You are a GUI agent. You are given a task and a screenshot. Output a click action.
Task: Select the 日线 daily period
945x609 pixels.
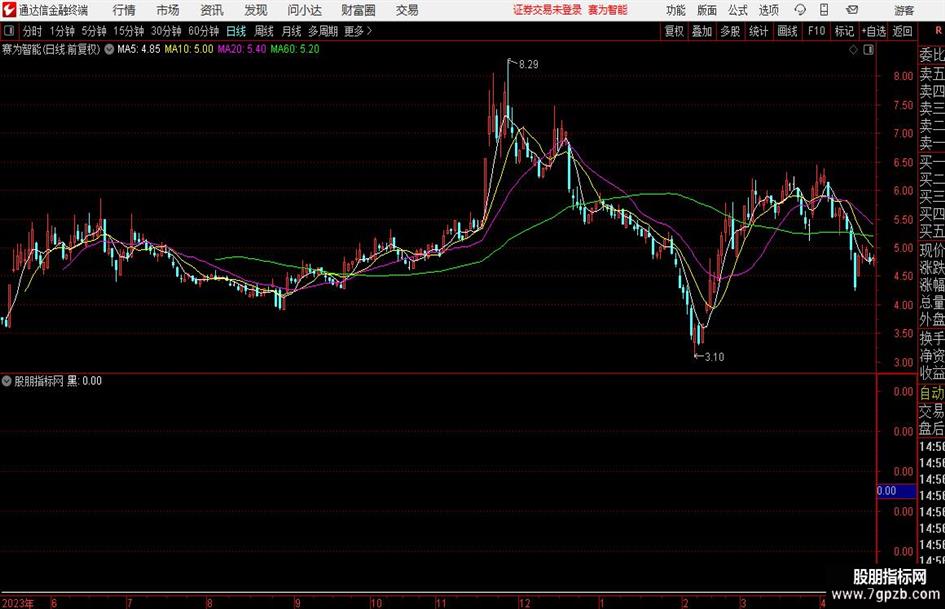(236, 31)
